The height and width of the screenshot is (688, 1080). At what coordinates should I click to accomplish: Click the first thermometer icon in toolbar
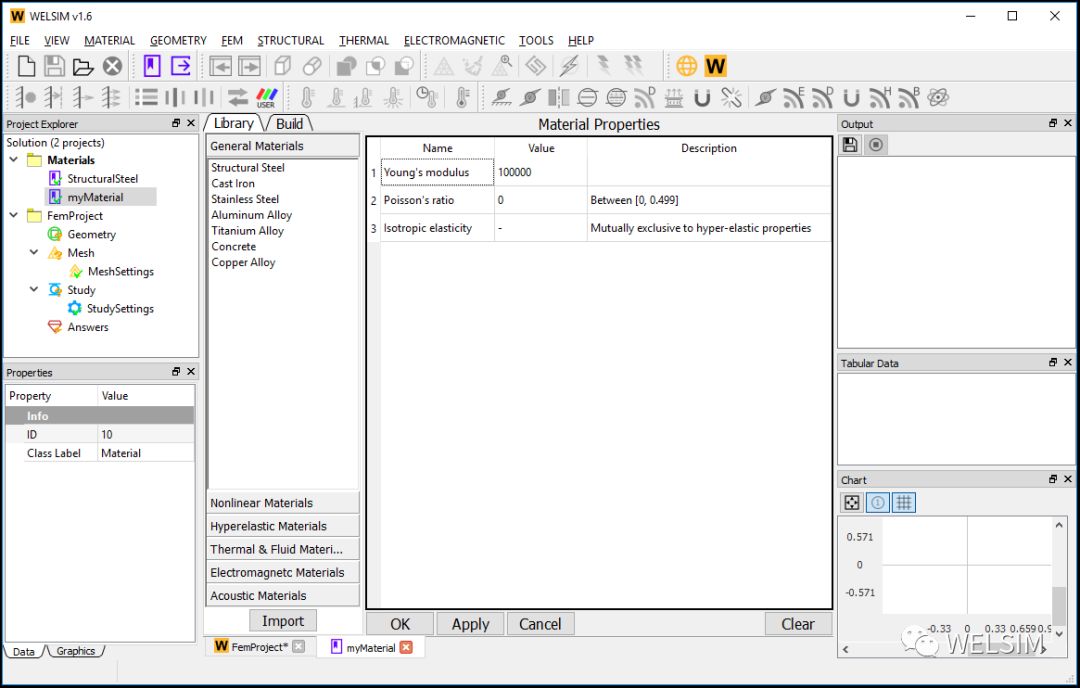click(307, 97)
